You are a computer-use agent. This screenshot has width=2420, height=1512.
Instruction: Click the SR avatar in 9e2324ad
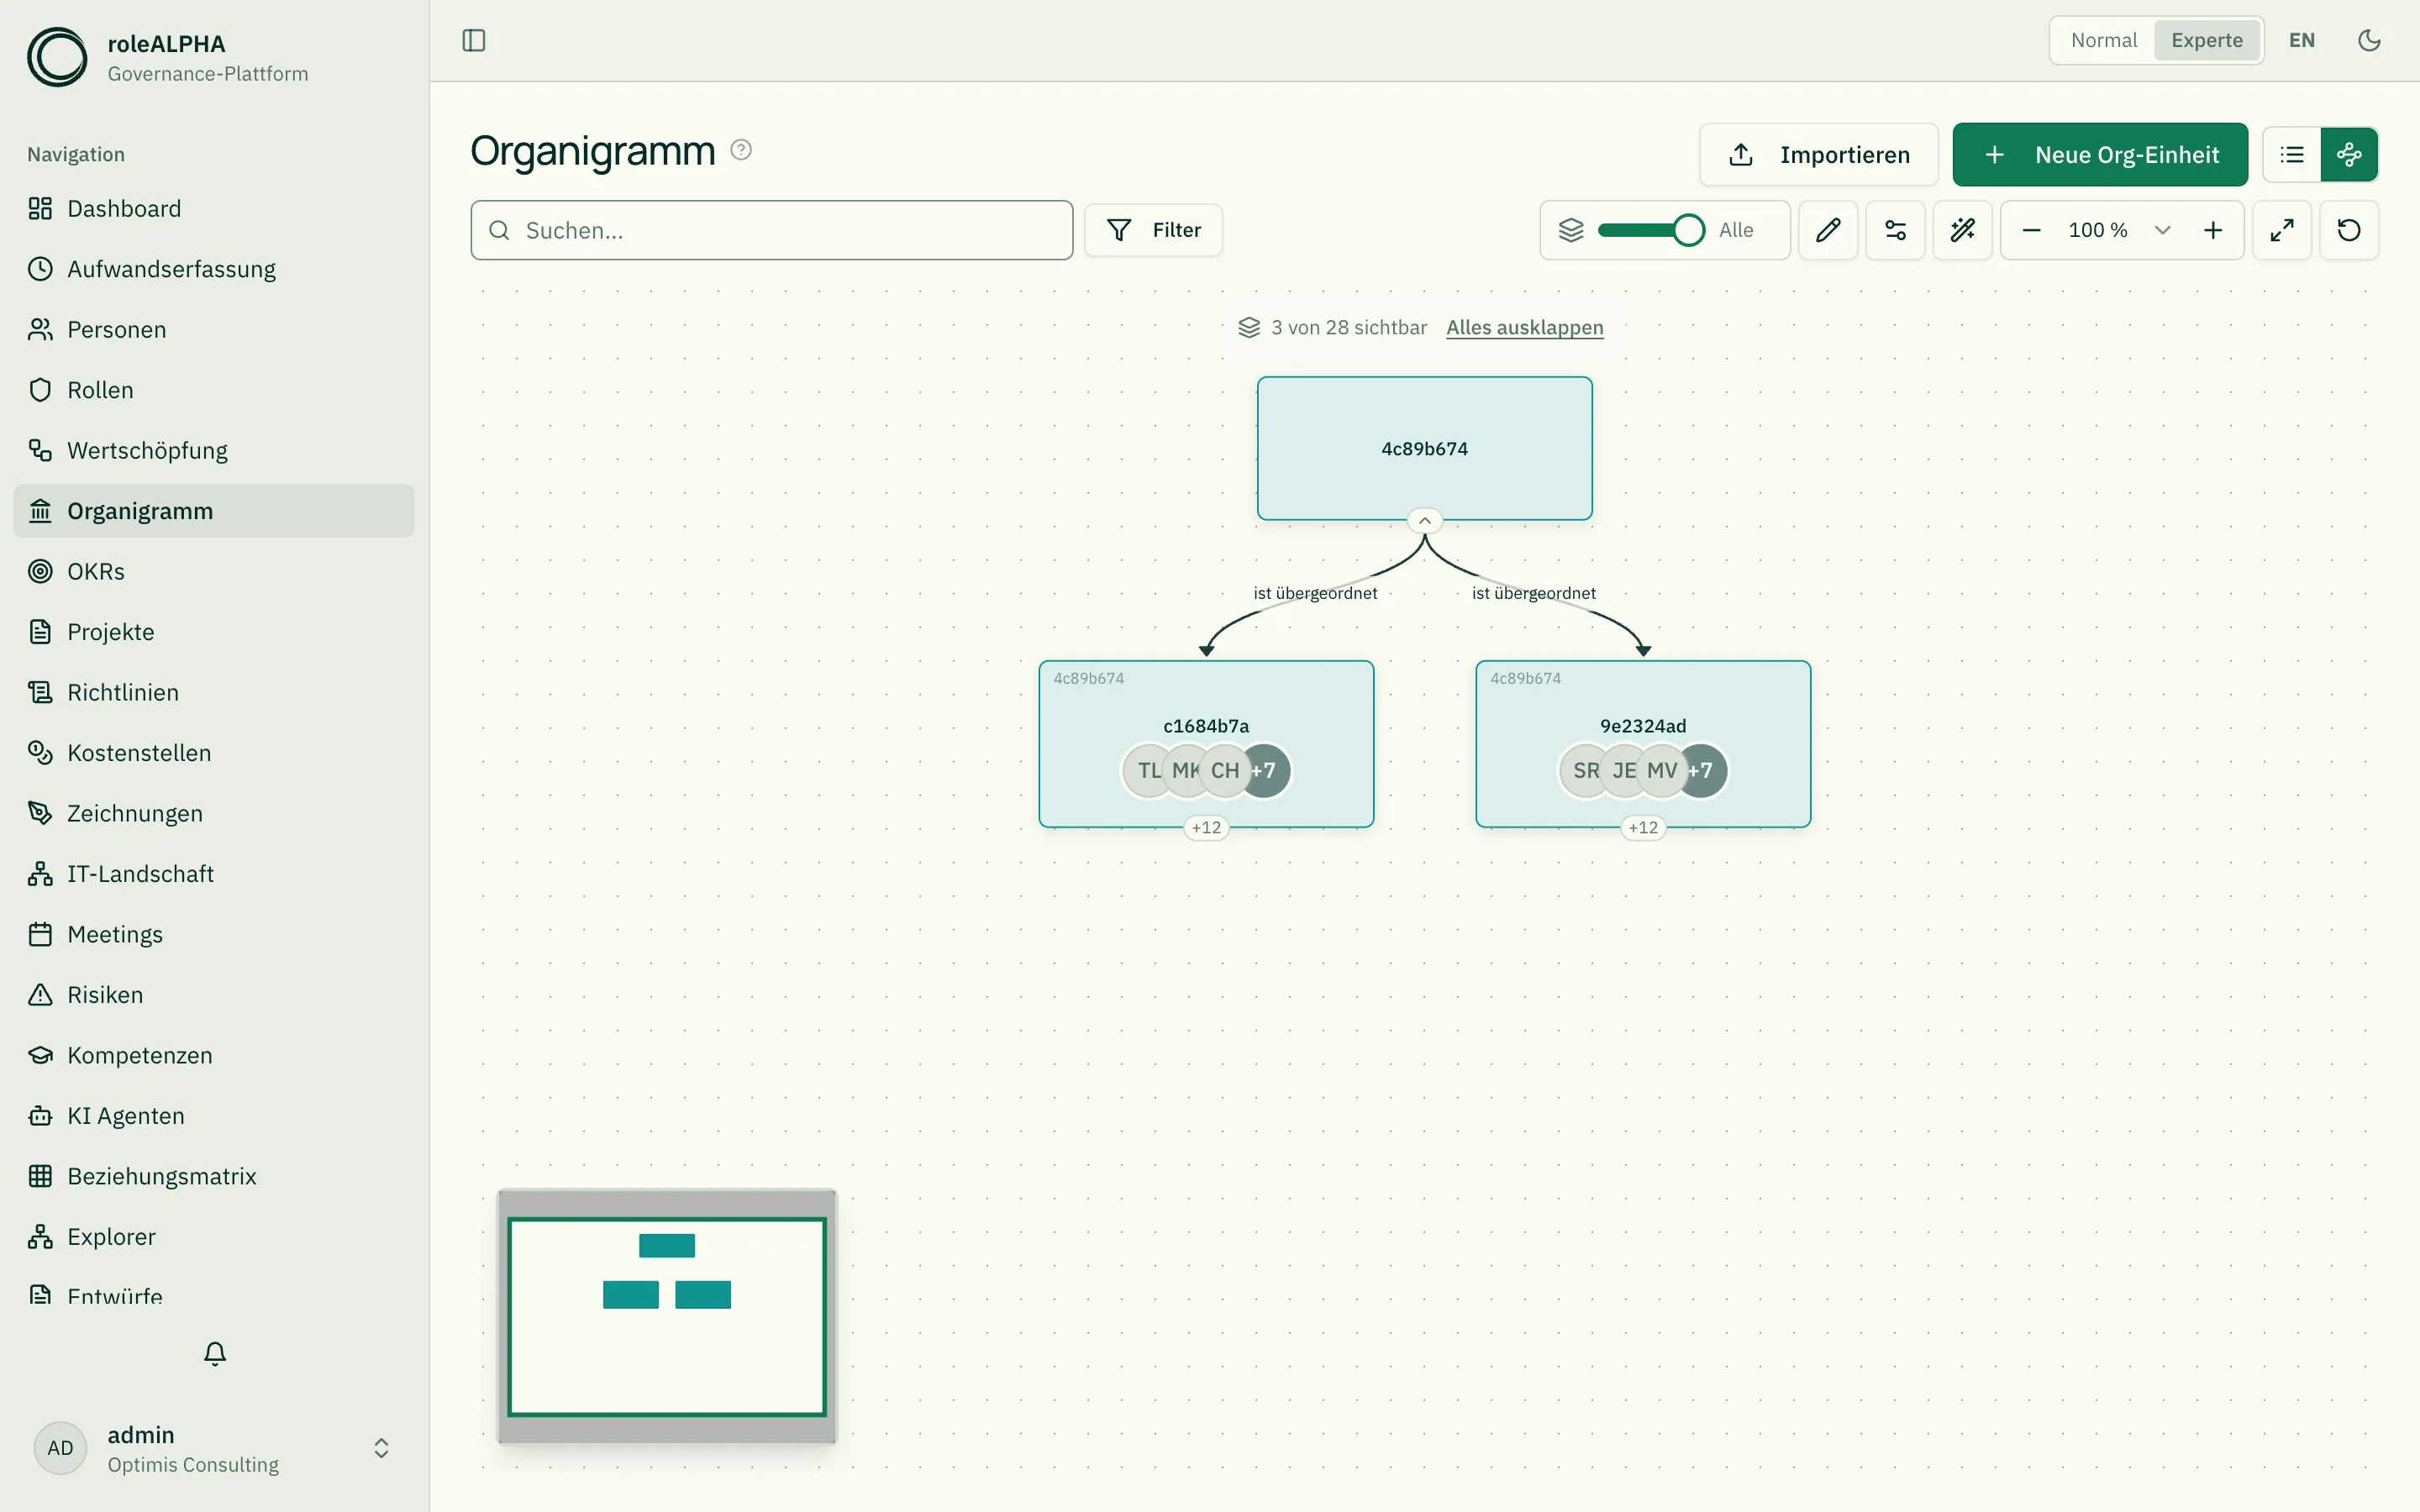[1583, 771]
